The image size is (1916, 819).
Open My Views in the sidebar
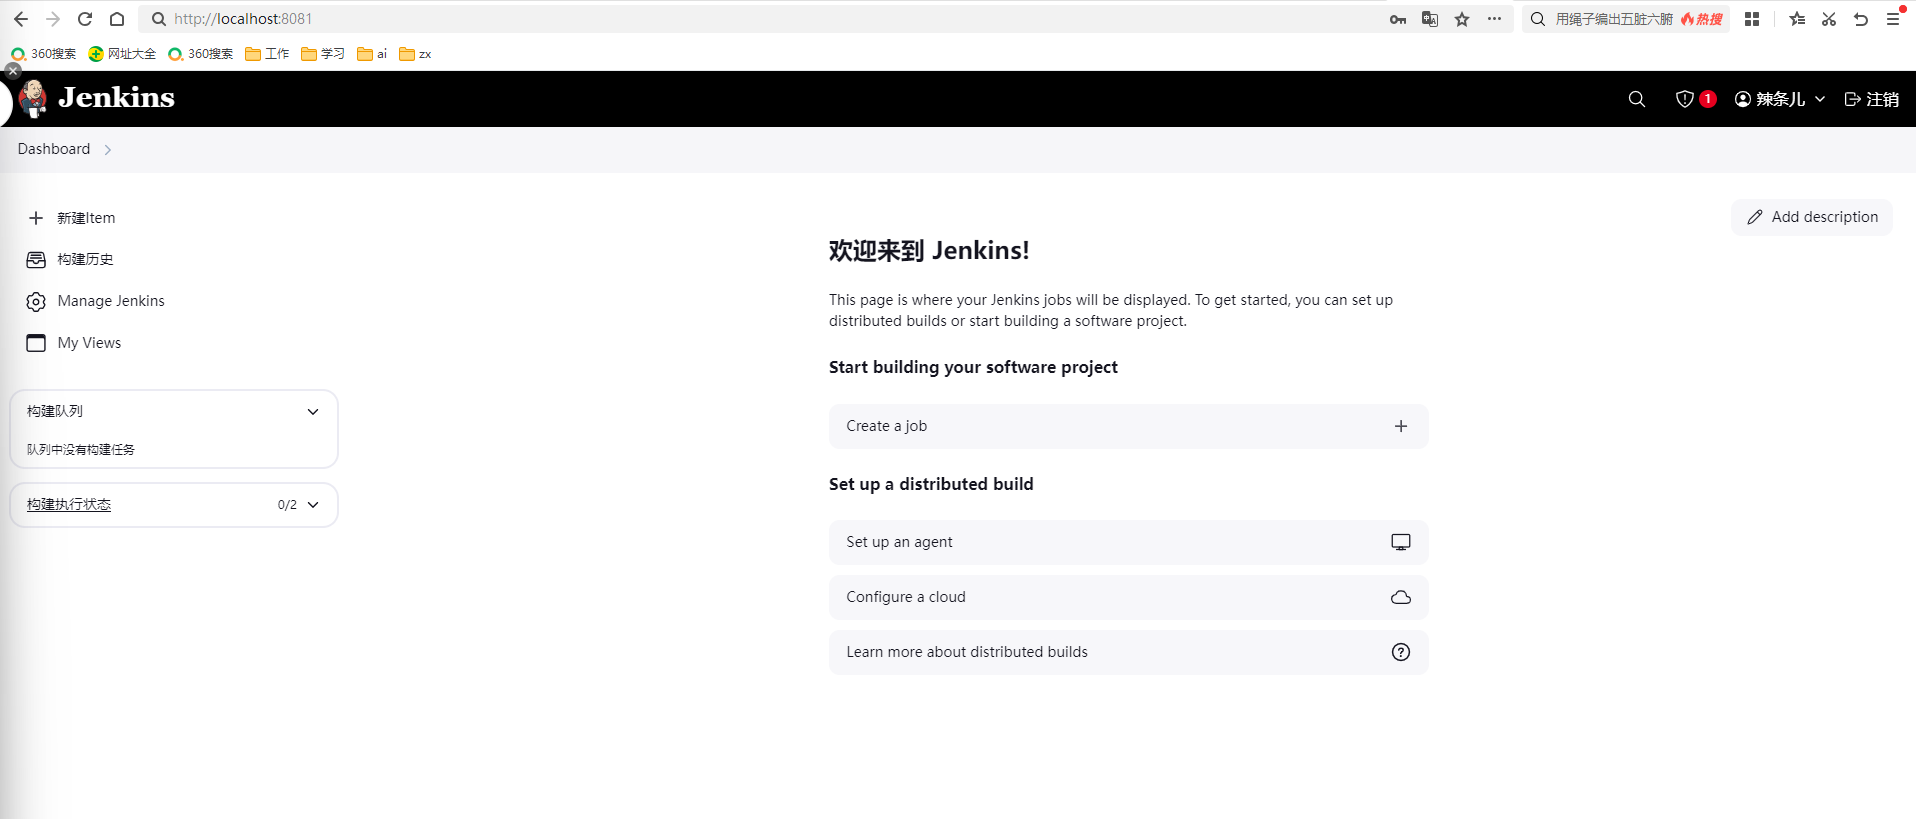[x=89, y=343]
